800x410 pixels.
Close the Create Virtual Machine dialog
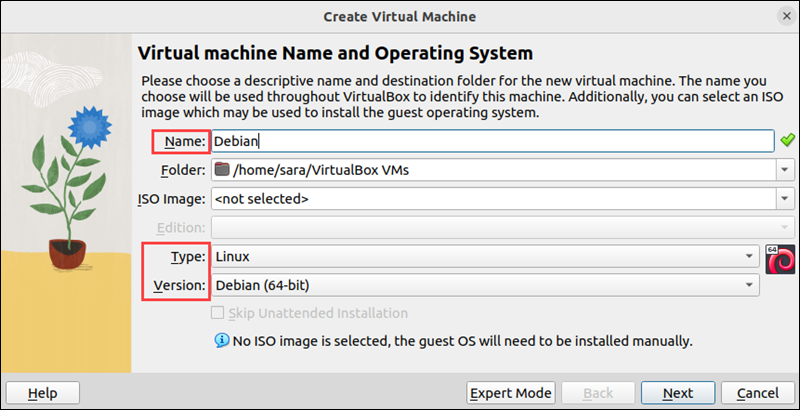pyautogui.click(x=786, y=16)
